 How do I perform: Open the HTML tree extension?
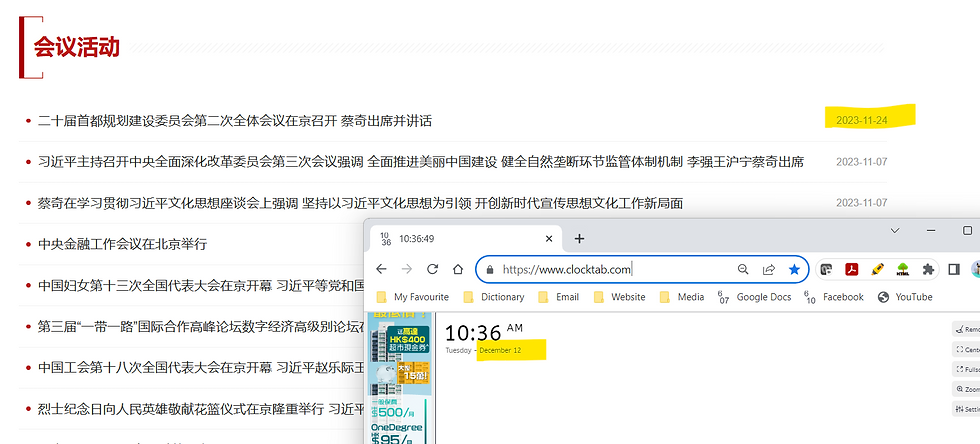click(x=902, y=270)
